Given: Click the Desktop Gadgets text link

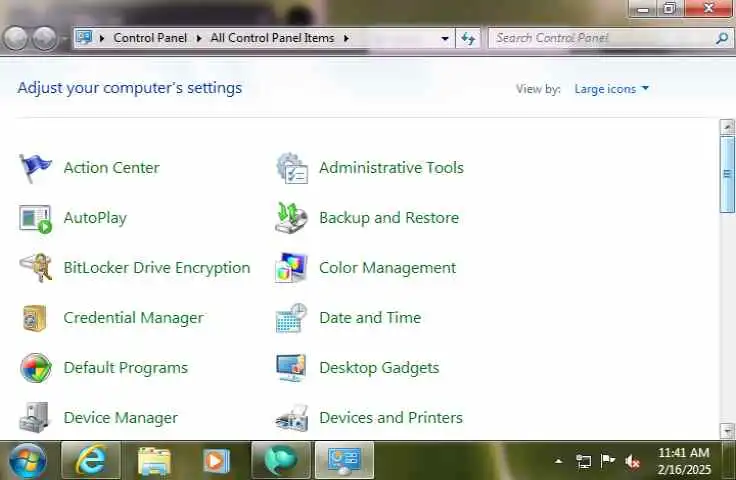Looking at the screenshot, I should [379, 368].
